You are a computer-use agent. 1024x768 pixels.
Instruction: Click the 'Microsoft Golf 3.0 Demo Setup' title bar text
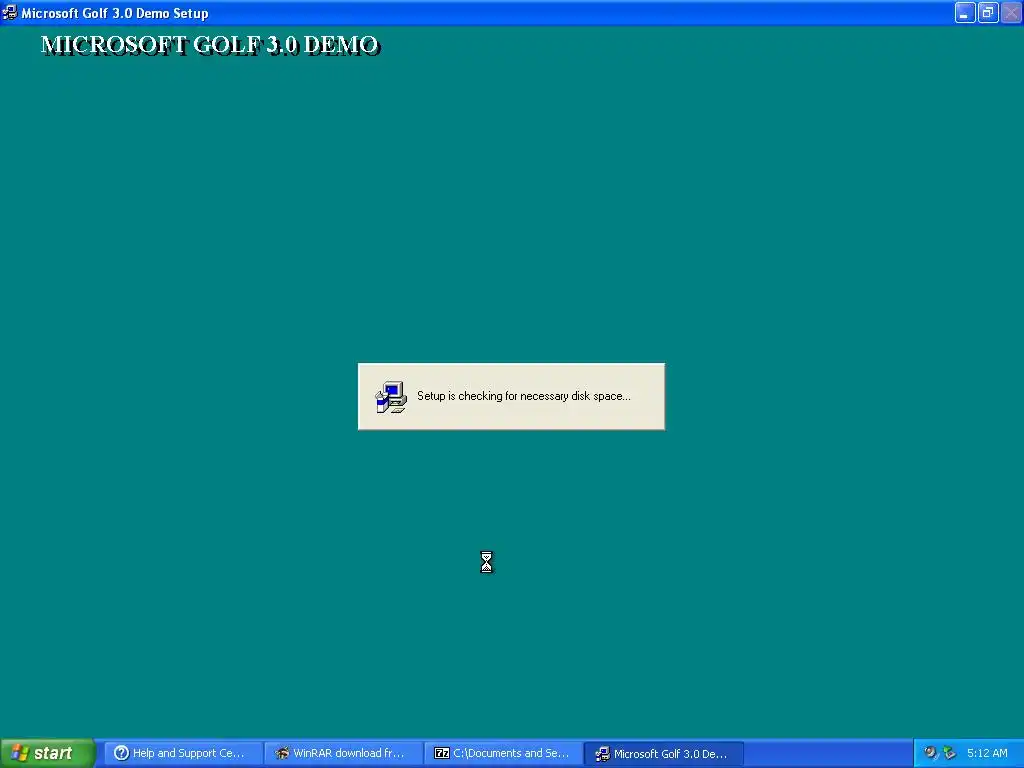(115, 13)
